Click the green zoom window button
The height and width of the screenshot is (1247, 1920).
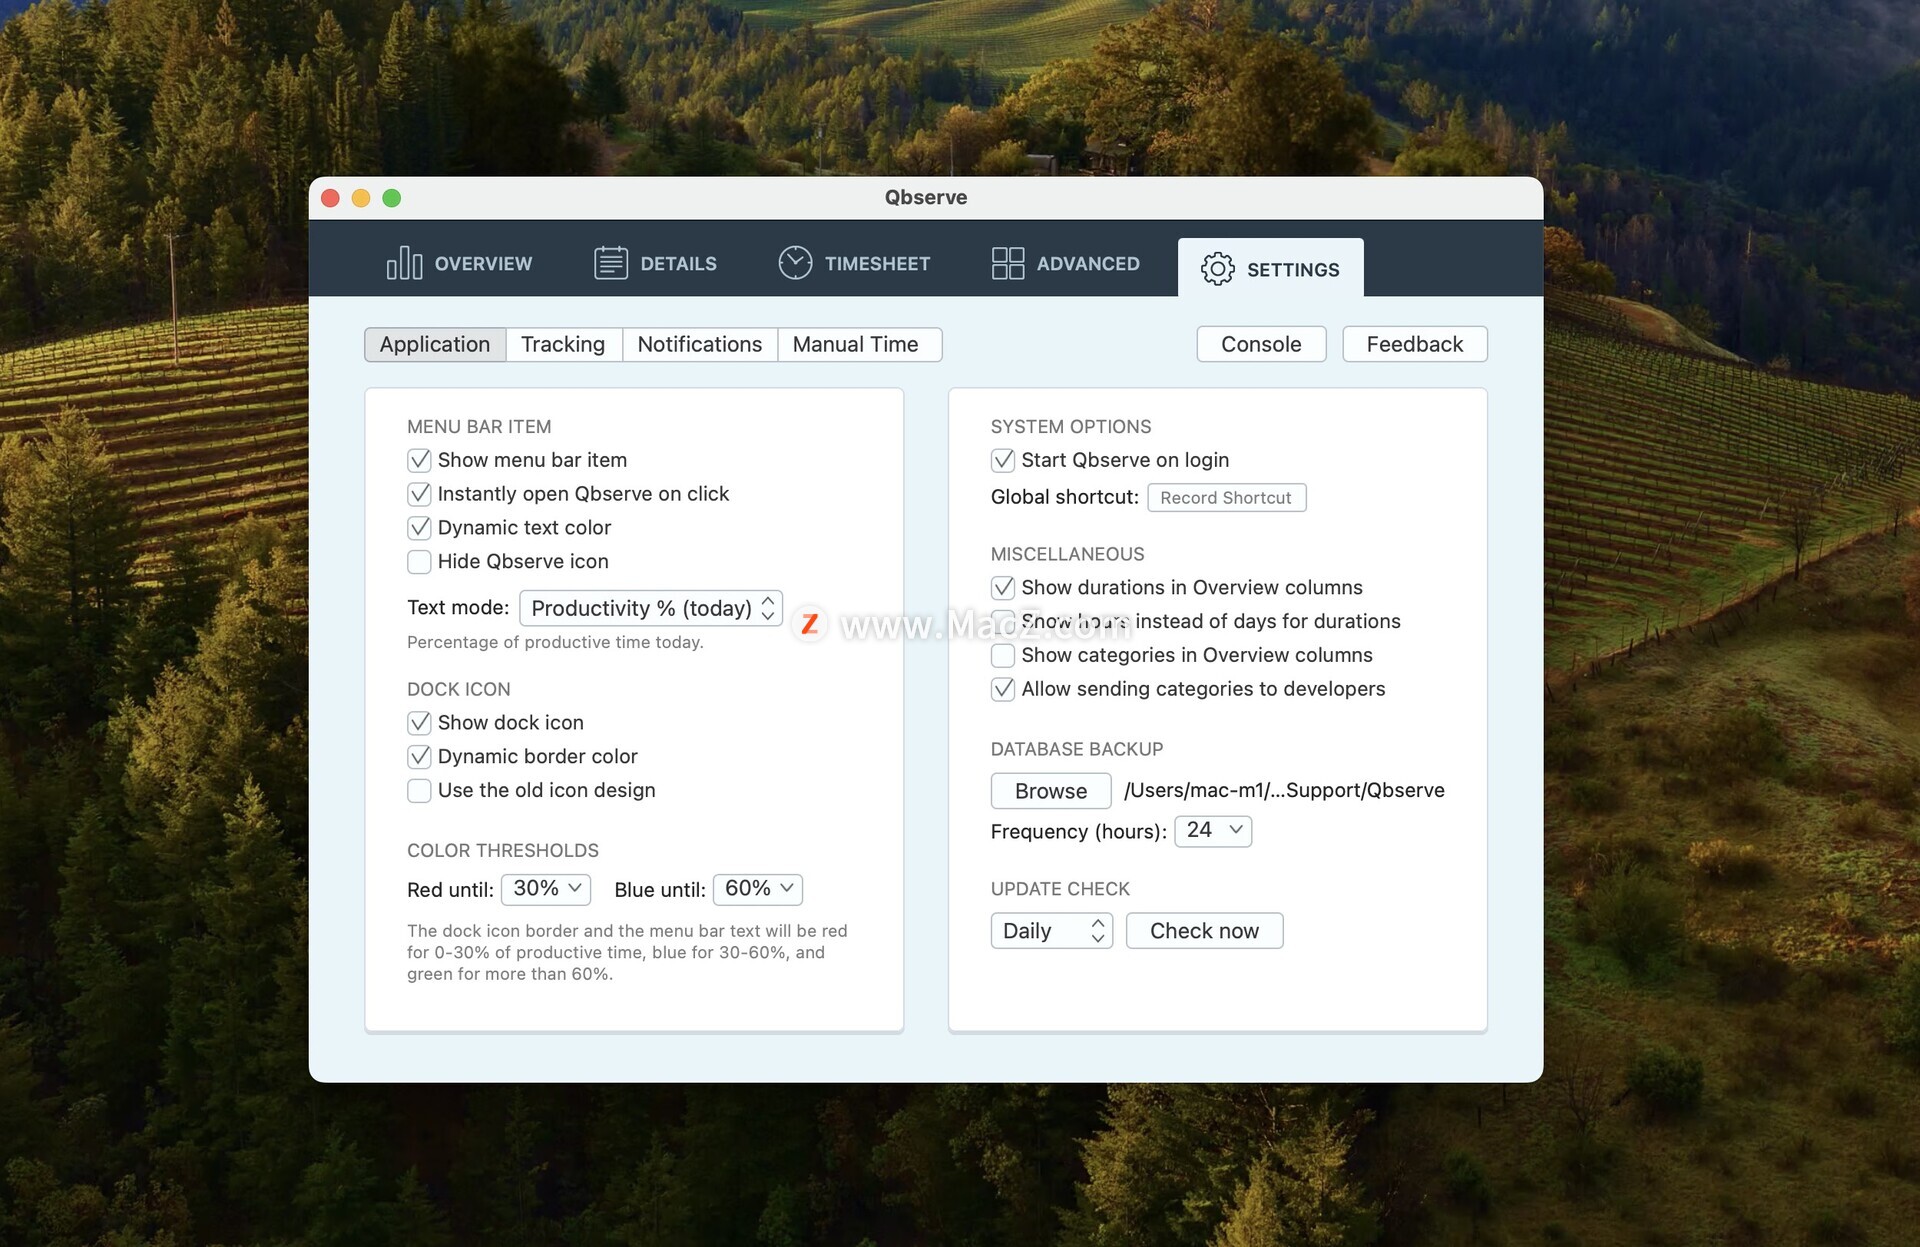pos(392,198)
